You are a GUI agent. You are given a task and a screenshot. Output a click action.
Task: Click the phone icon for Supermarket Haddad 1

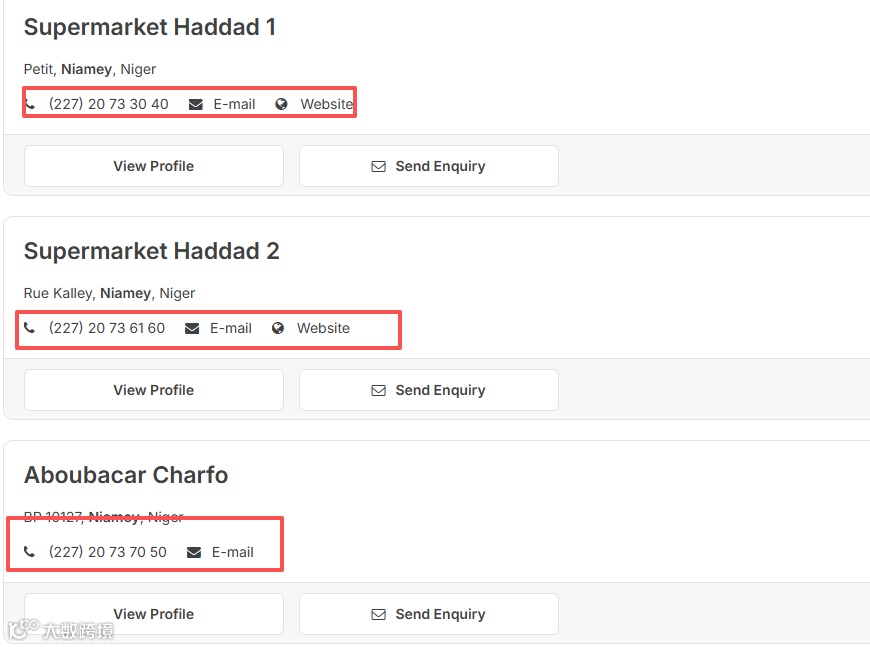pyautogui.click(x=30, y=104)
